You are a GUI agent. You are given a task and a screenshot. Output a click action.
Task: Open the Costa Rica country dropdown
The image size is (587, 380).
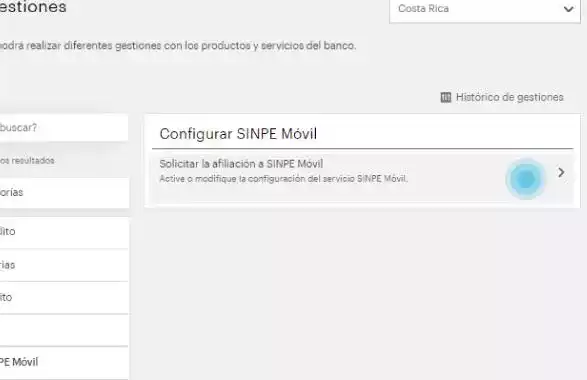click(x=485, y=9)
